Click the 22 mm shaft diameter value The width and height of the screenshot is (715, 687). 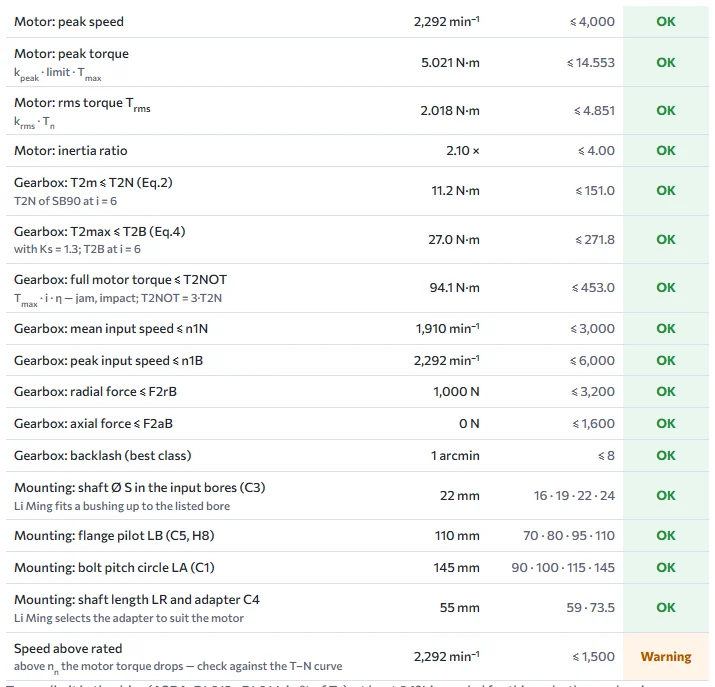(x=460, y=496)
